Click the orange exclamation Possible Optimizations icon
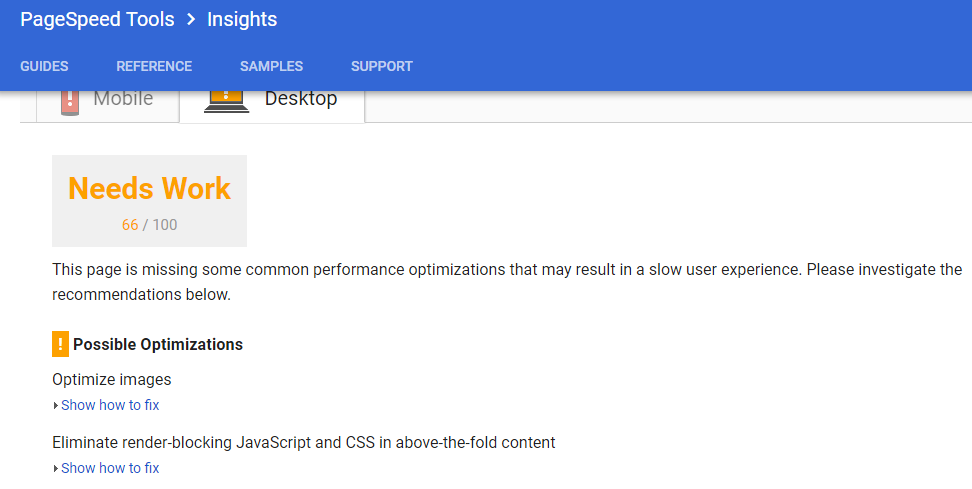Viewport: 972px width, 489px height. 60,344
